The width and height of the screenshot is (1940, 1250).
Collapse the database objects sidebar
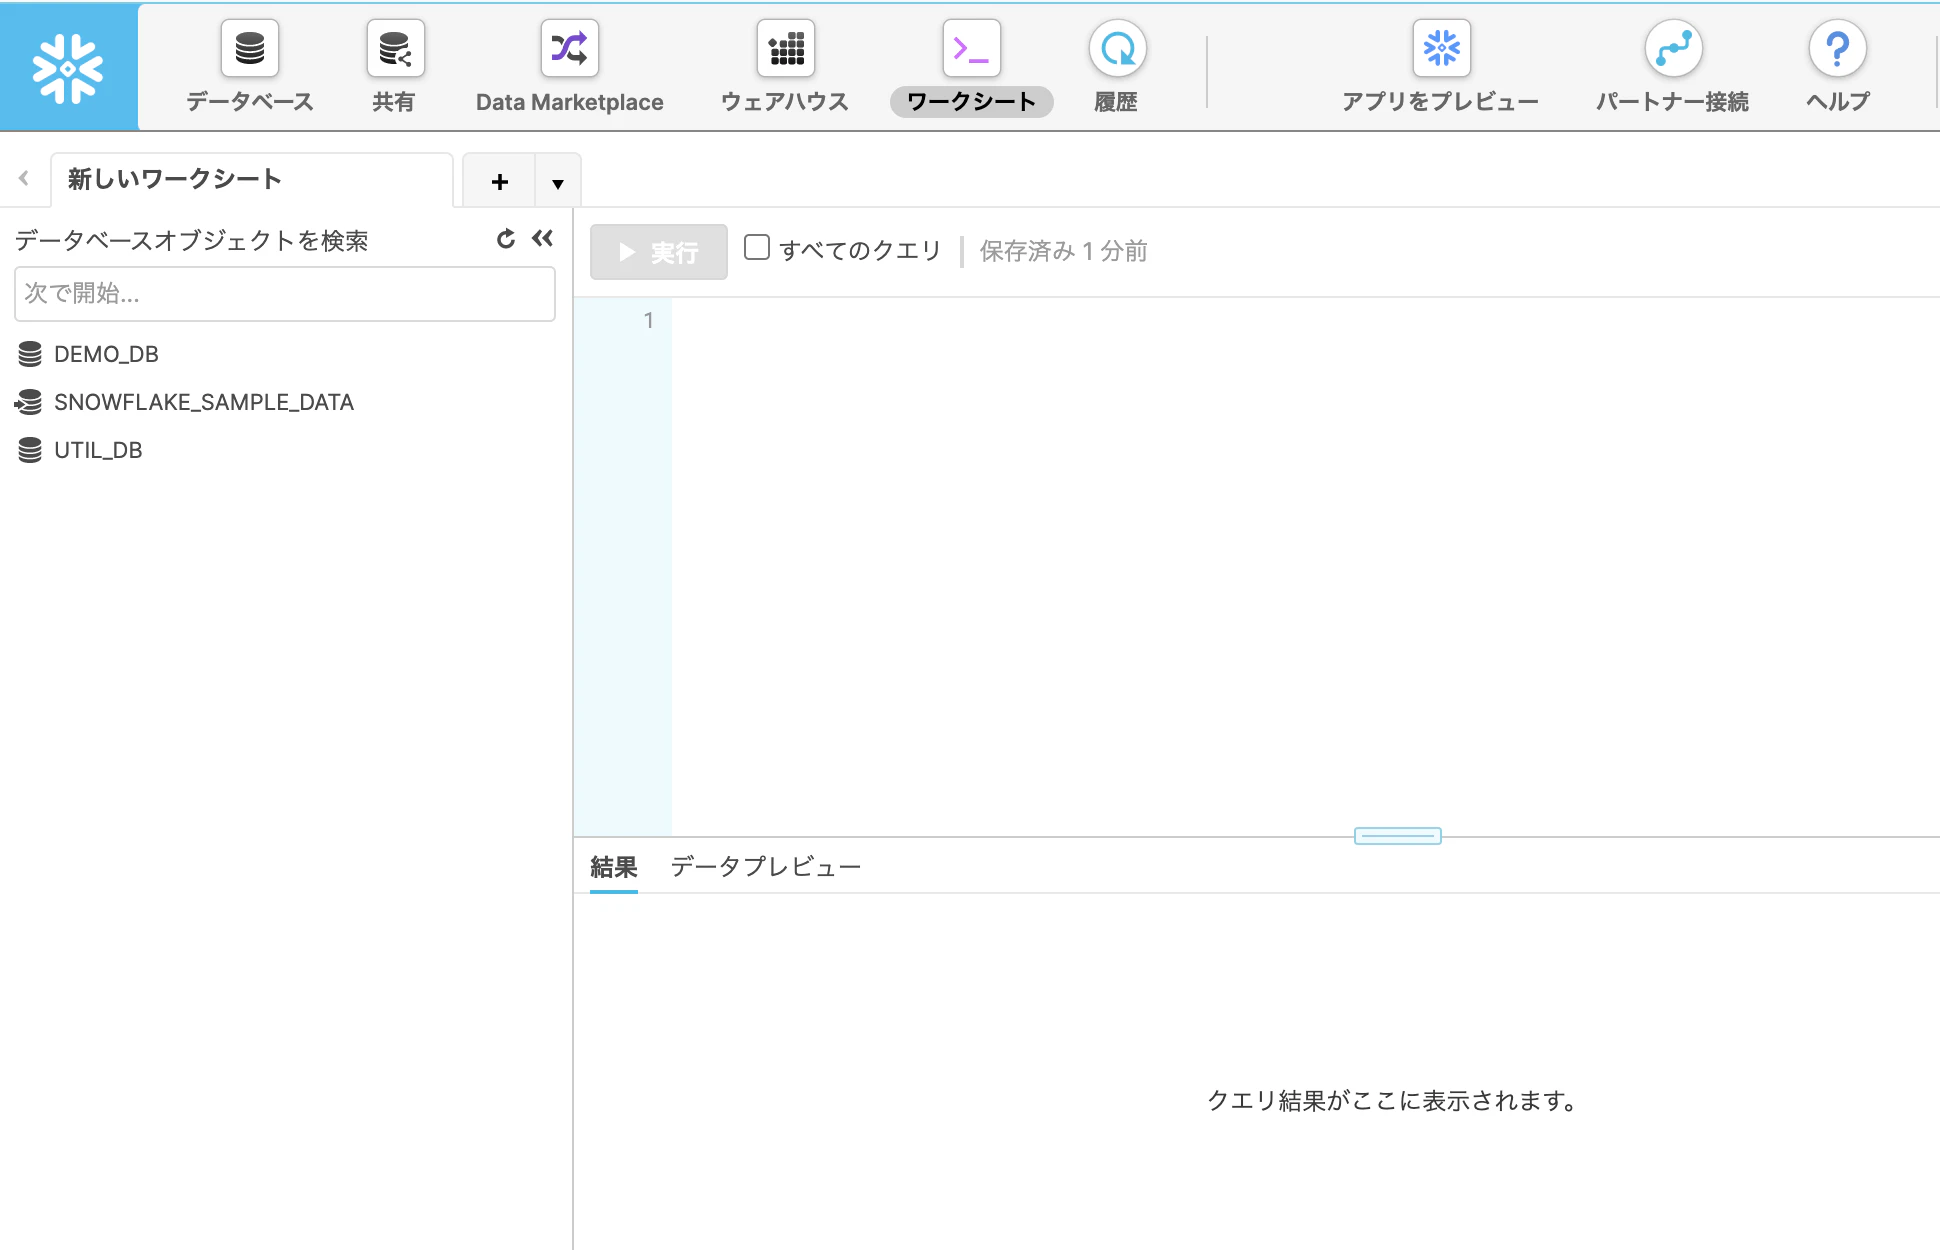(542, 239)
